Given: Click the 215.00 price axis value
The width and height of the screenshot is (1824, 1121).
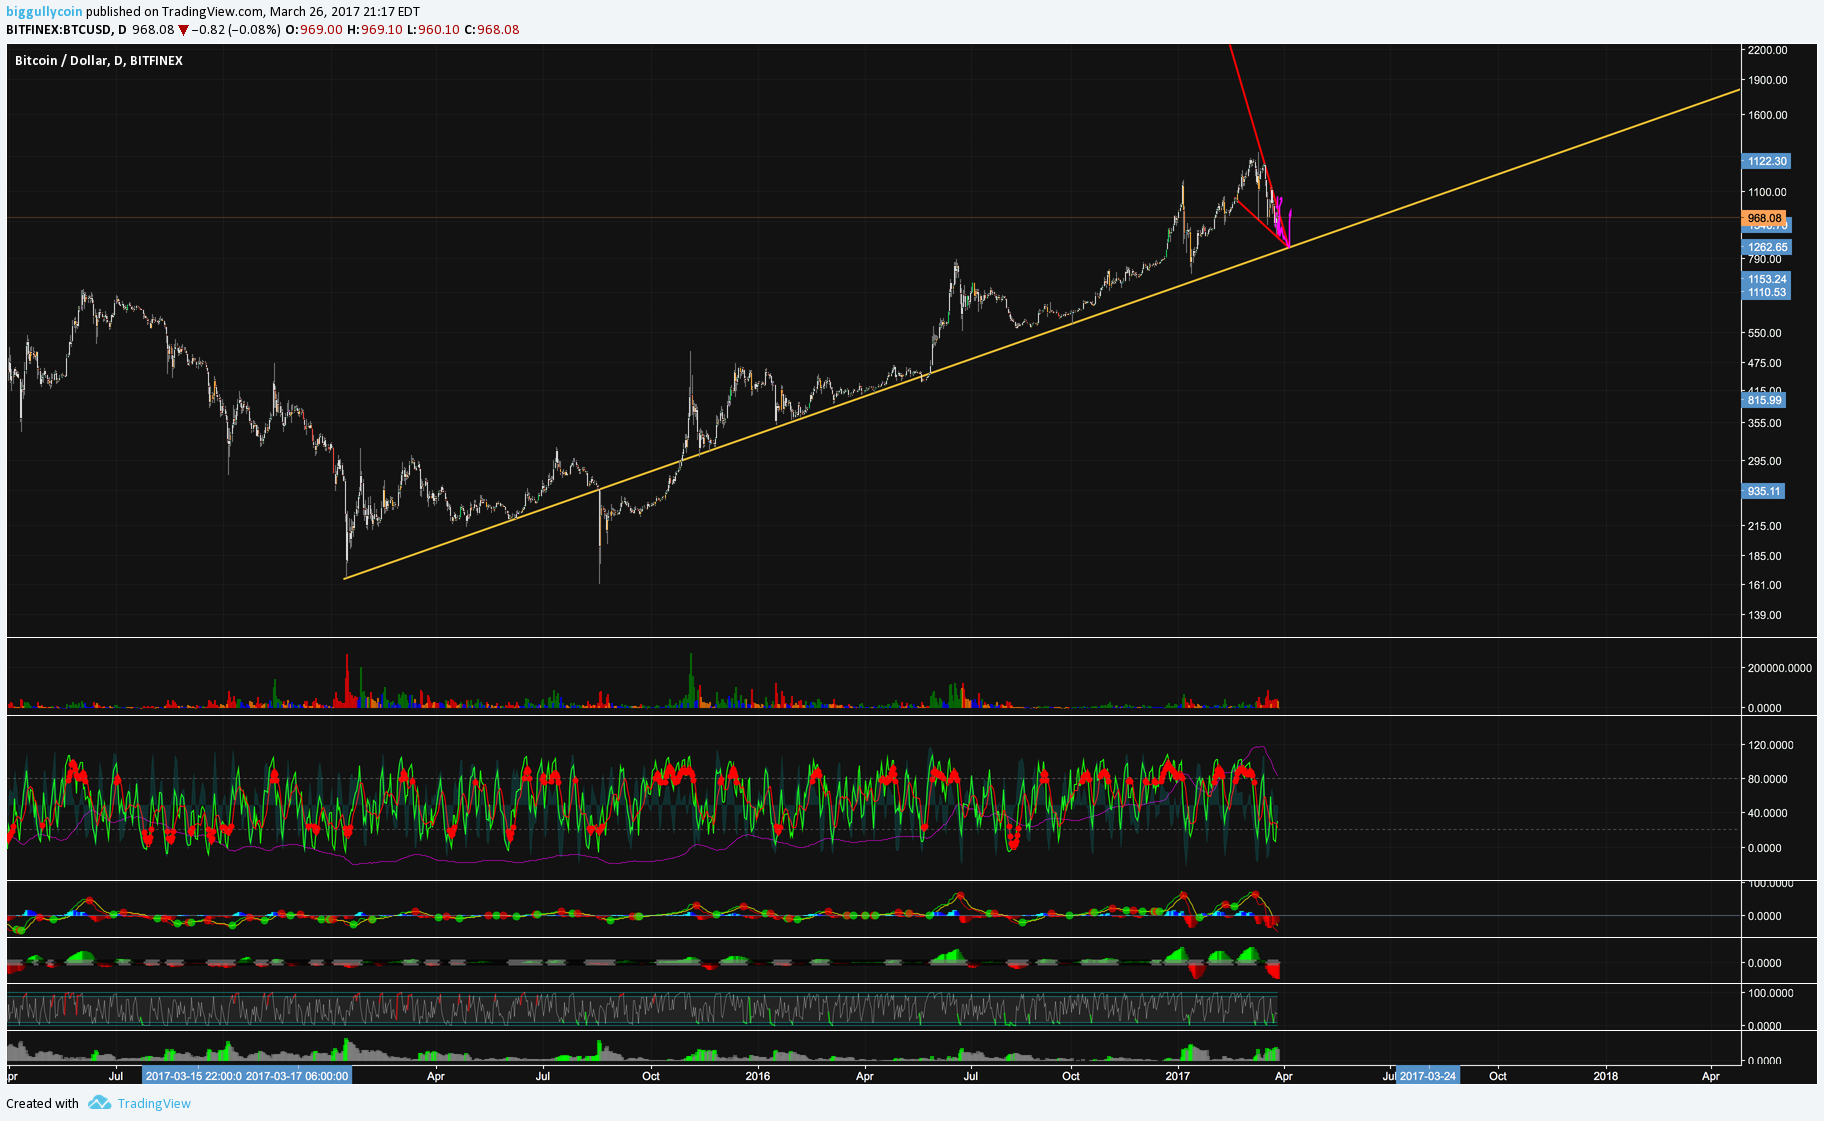Looking at the screenshot, I should click(1764, 526).
